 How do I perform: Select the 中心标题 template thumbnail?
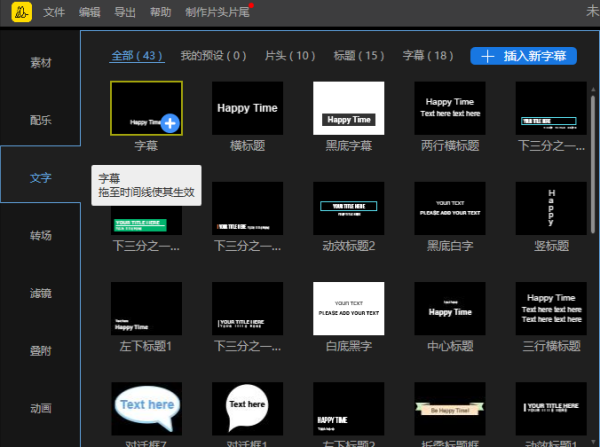(x=450, y=308)
